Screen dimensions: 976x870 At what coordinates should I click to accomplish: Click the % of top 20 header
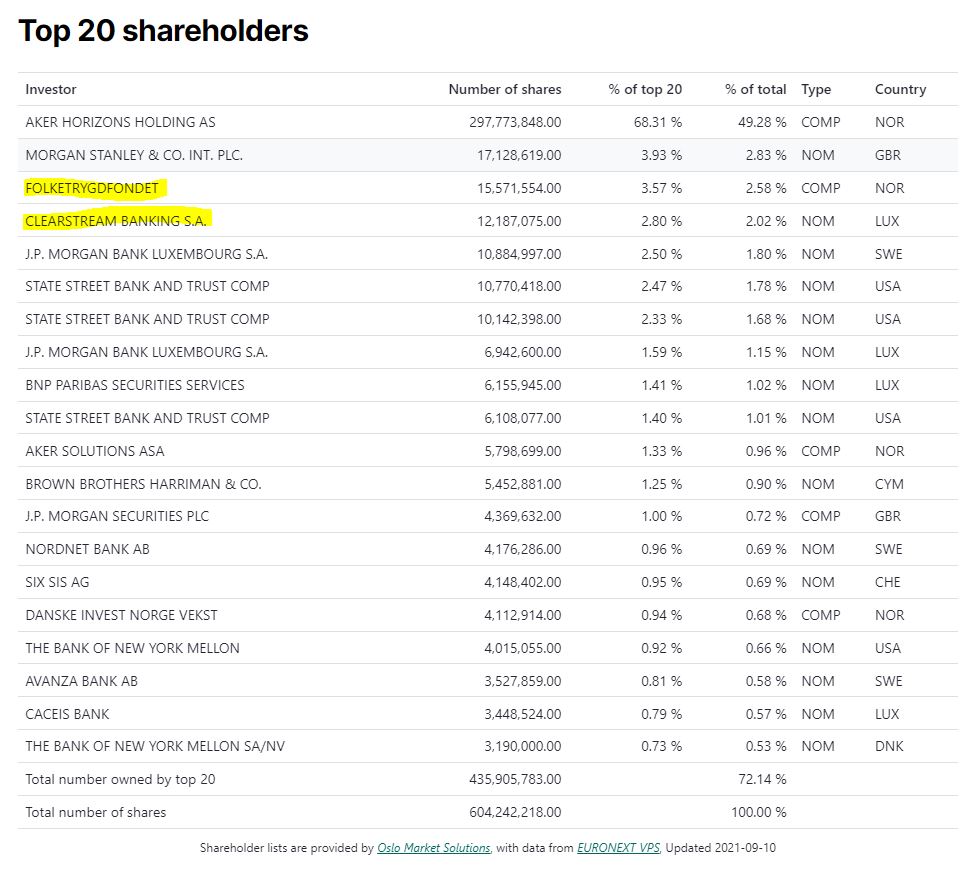644,89
